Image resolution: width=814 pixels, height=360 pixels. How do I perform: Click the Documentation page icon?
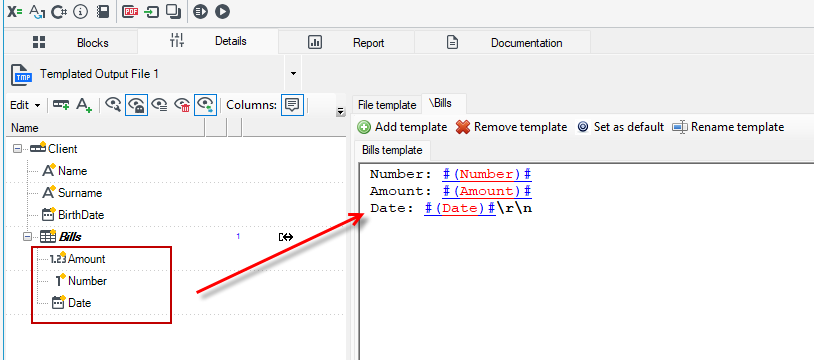[453, 43]
